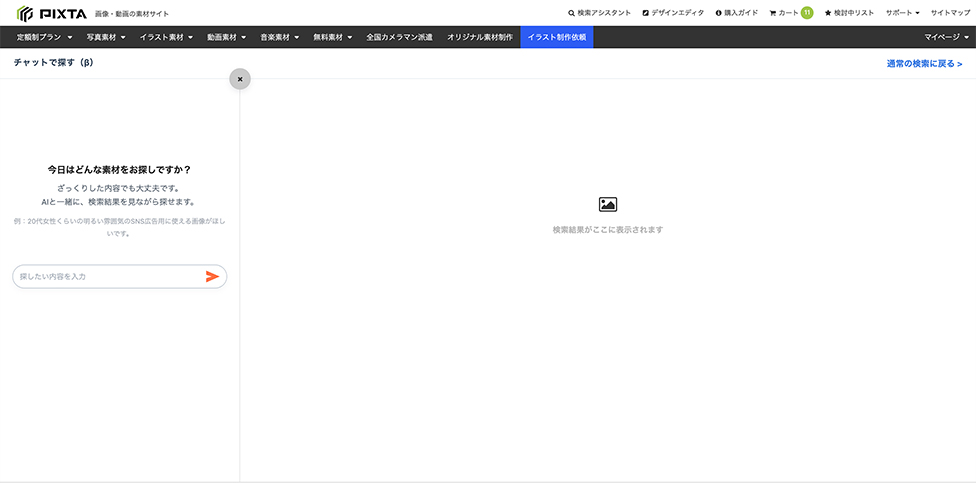Click the image placeholder icon
This screenshot has height=483, width=976.
pos(608,204)
